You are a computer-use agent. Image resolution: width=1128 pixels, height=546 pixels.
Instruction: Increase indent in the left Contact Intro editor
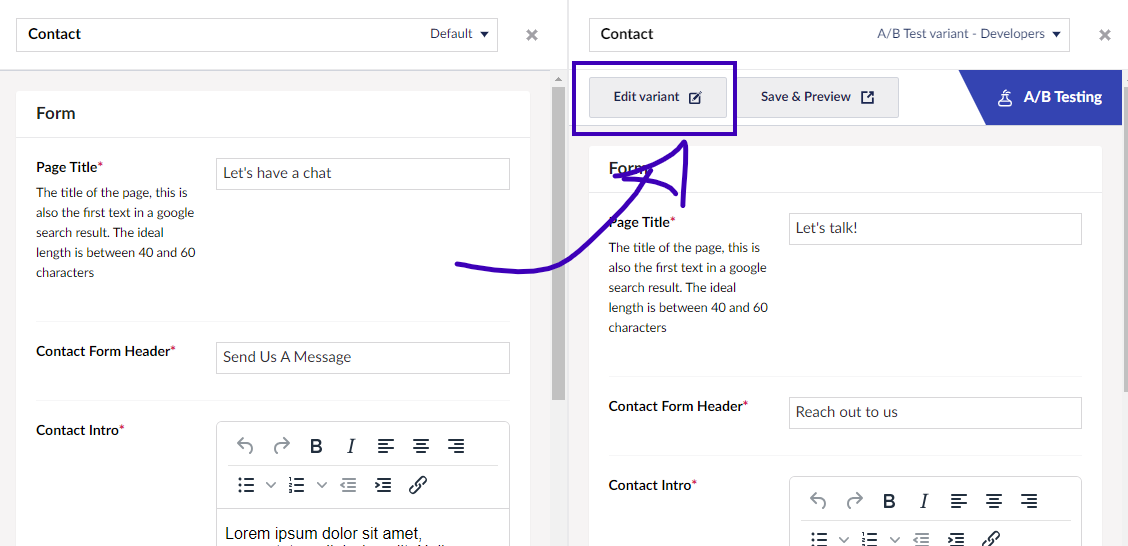pos(383,485)
